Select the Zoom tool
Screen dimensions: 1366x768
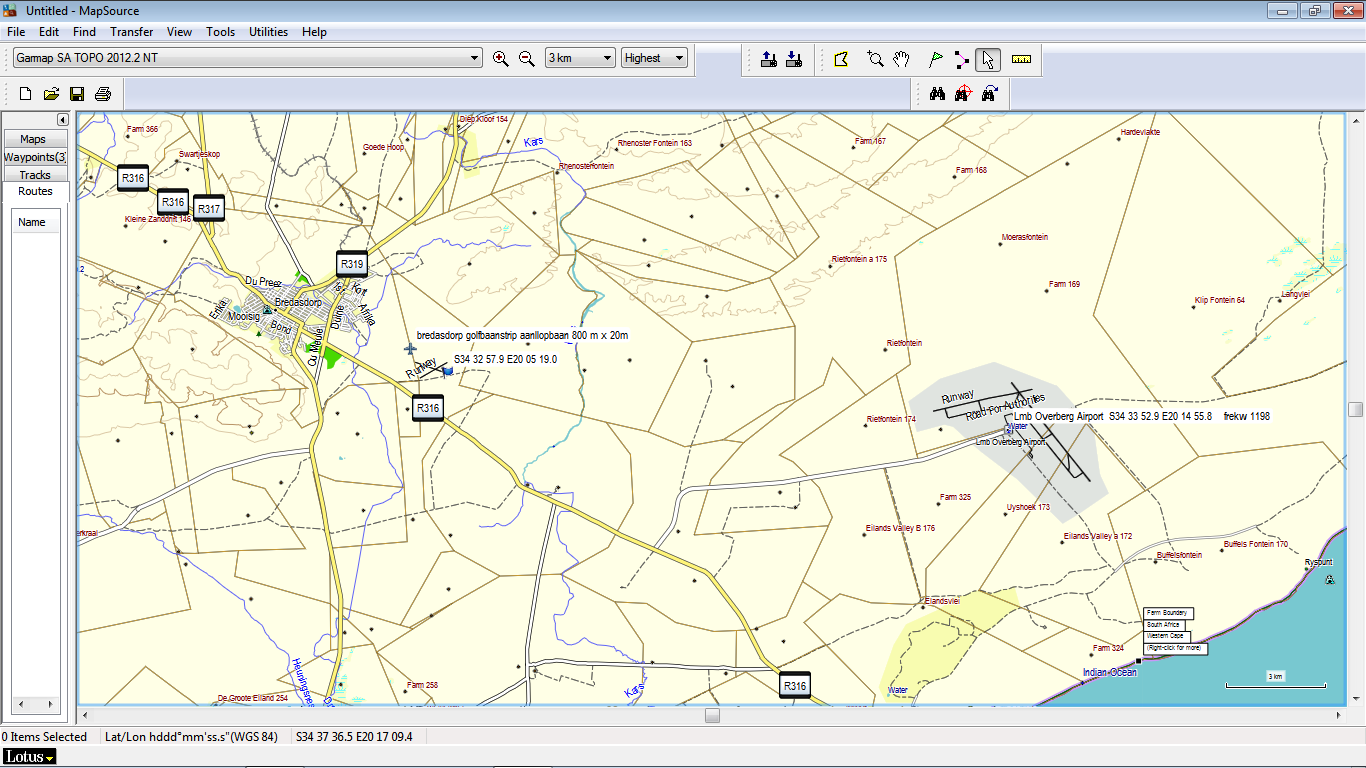(875, 59)
